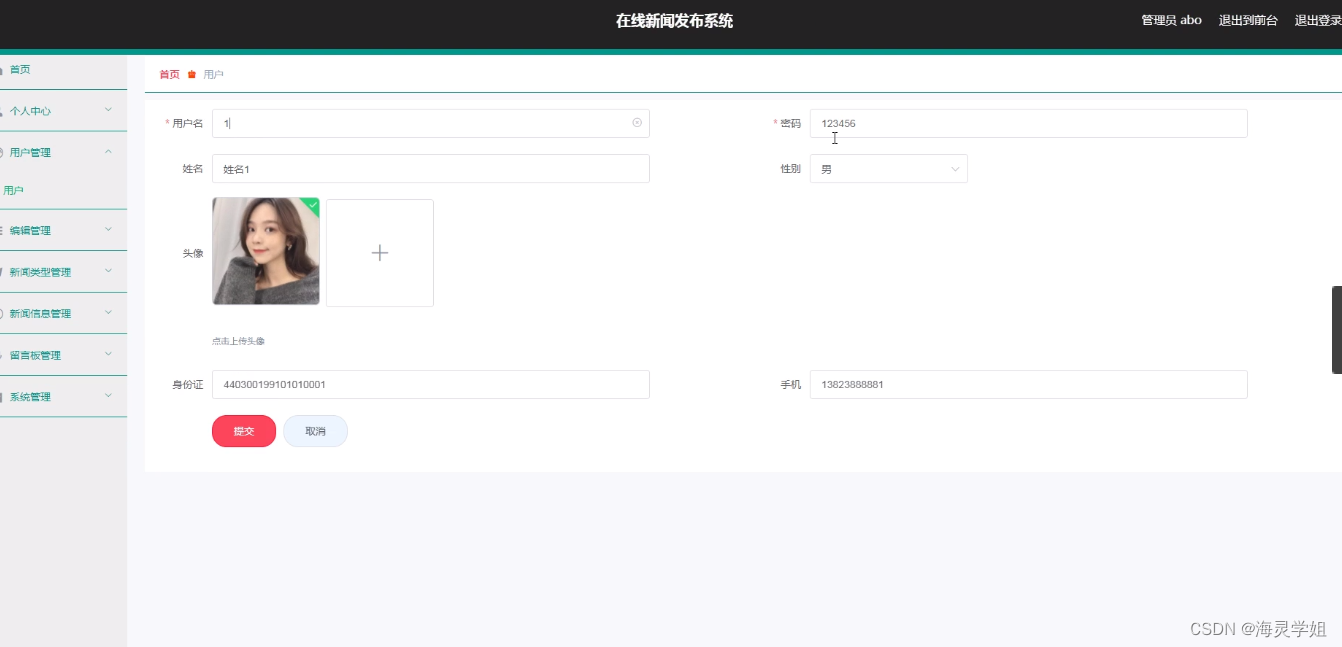Clear the 用户名 field with the x icon
This screenshot has width=1342, height=647.
pos(637,122)
